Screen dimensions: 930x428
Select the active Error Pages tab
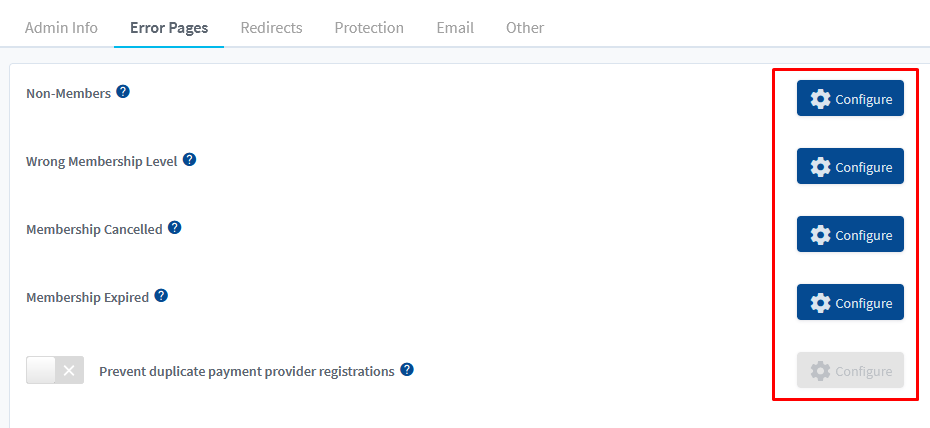click(x=169, y=28)
